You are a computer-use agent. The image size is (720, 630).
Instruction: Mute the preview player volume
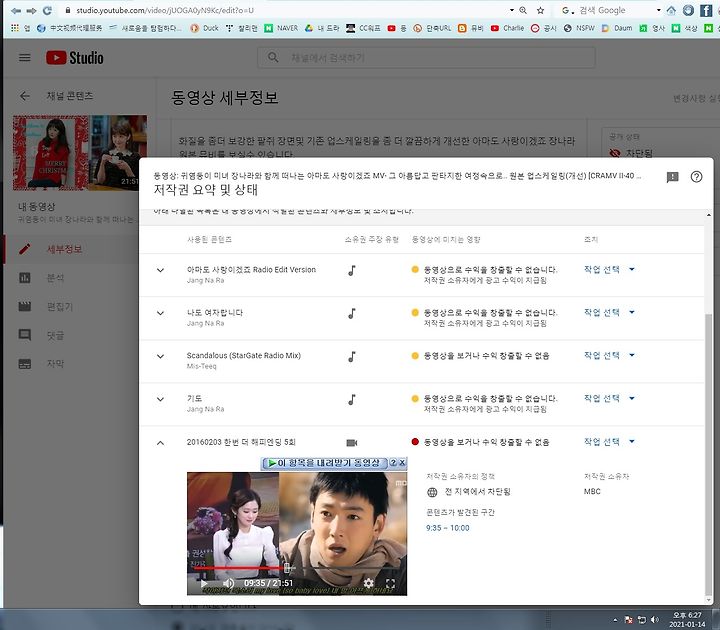click(228, 583)
